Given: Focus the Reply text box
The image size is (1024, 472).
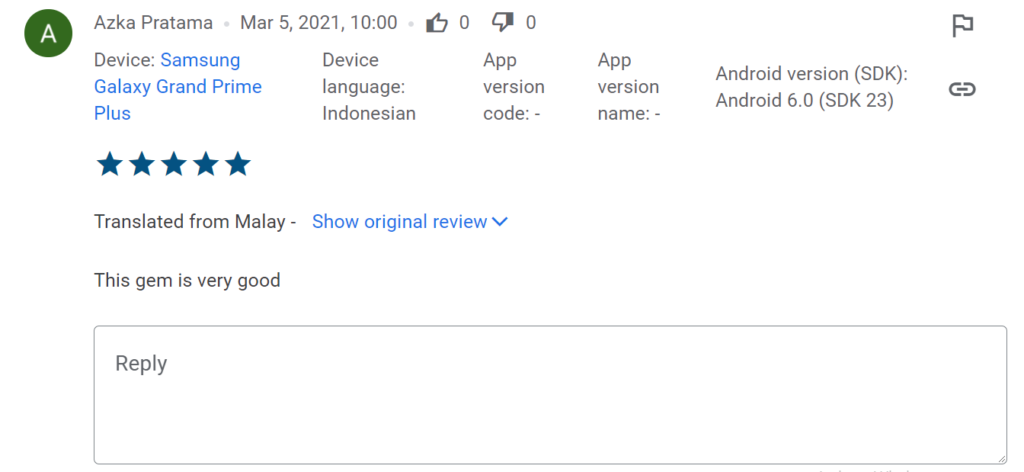Looking at the screenshot, I should pos(550,394).
